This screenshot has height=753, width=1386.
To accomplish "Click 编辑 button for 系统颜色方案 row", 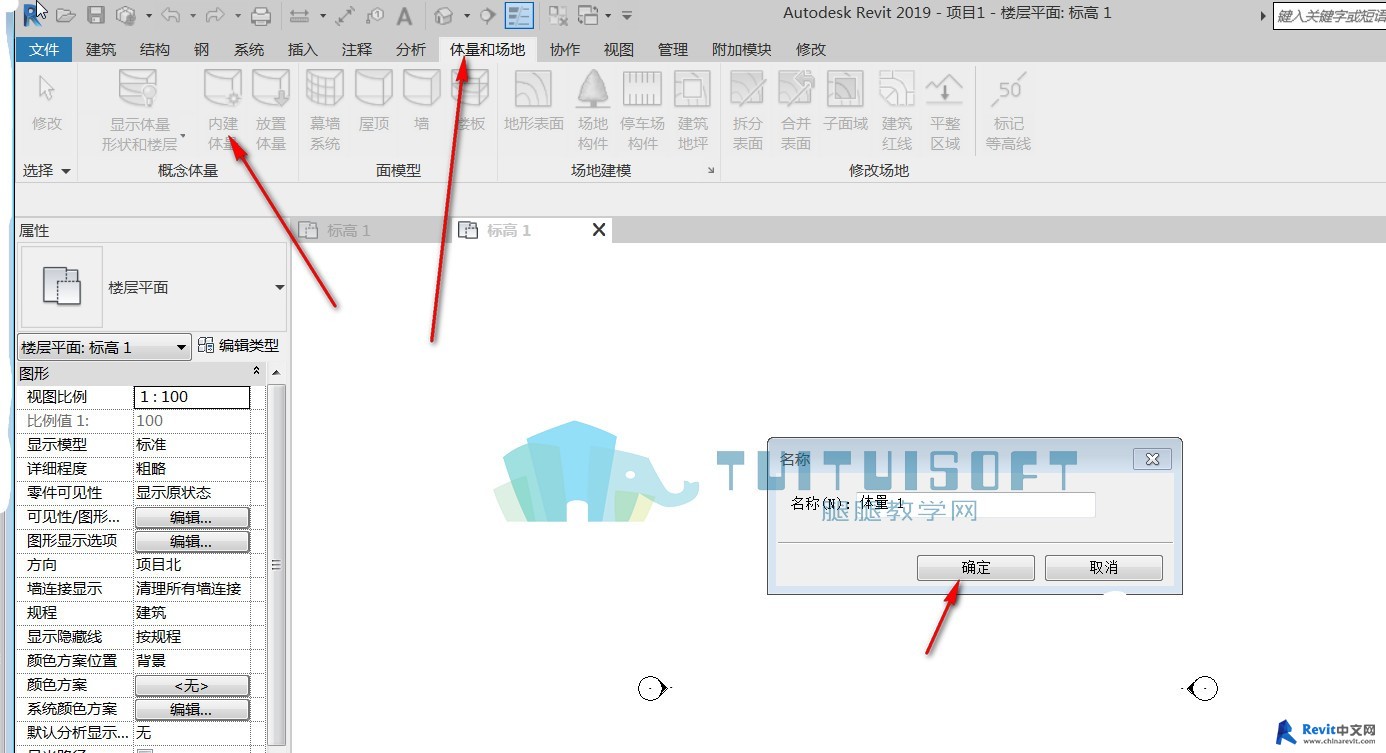I will coord(191,709).
